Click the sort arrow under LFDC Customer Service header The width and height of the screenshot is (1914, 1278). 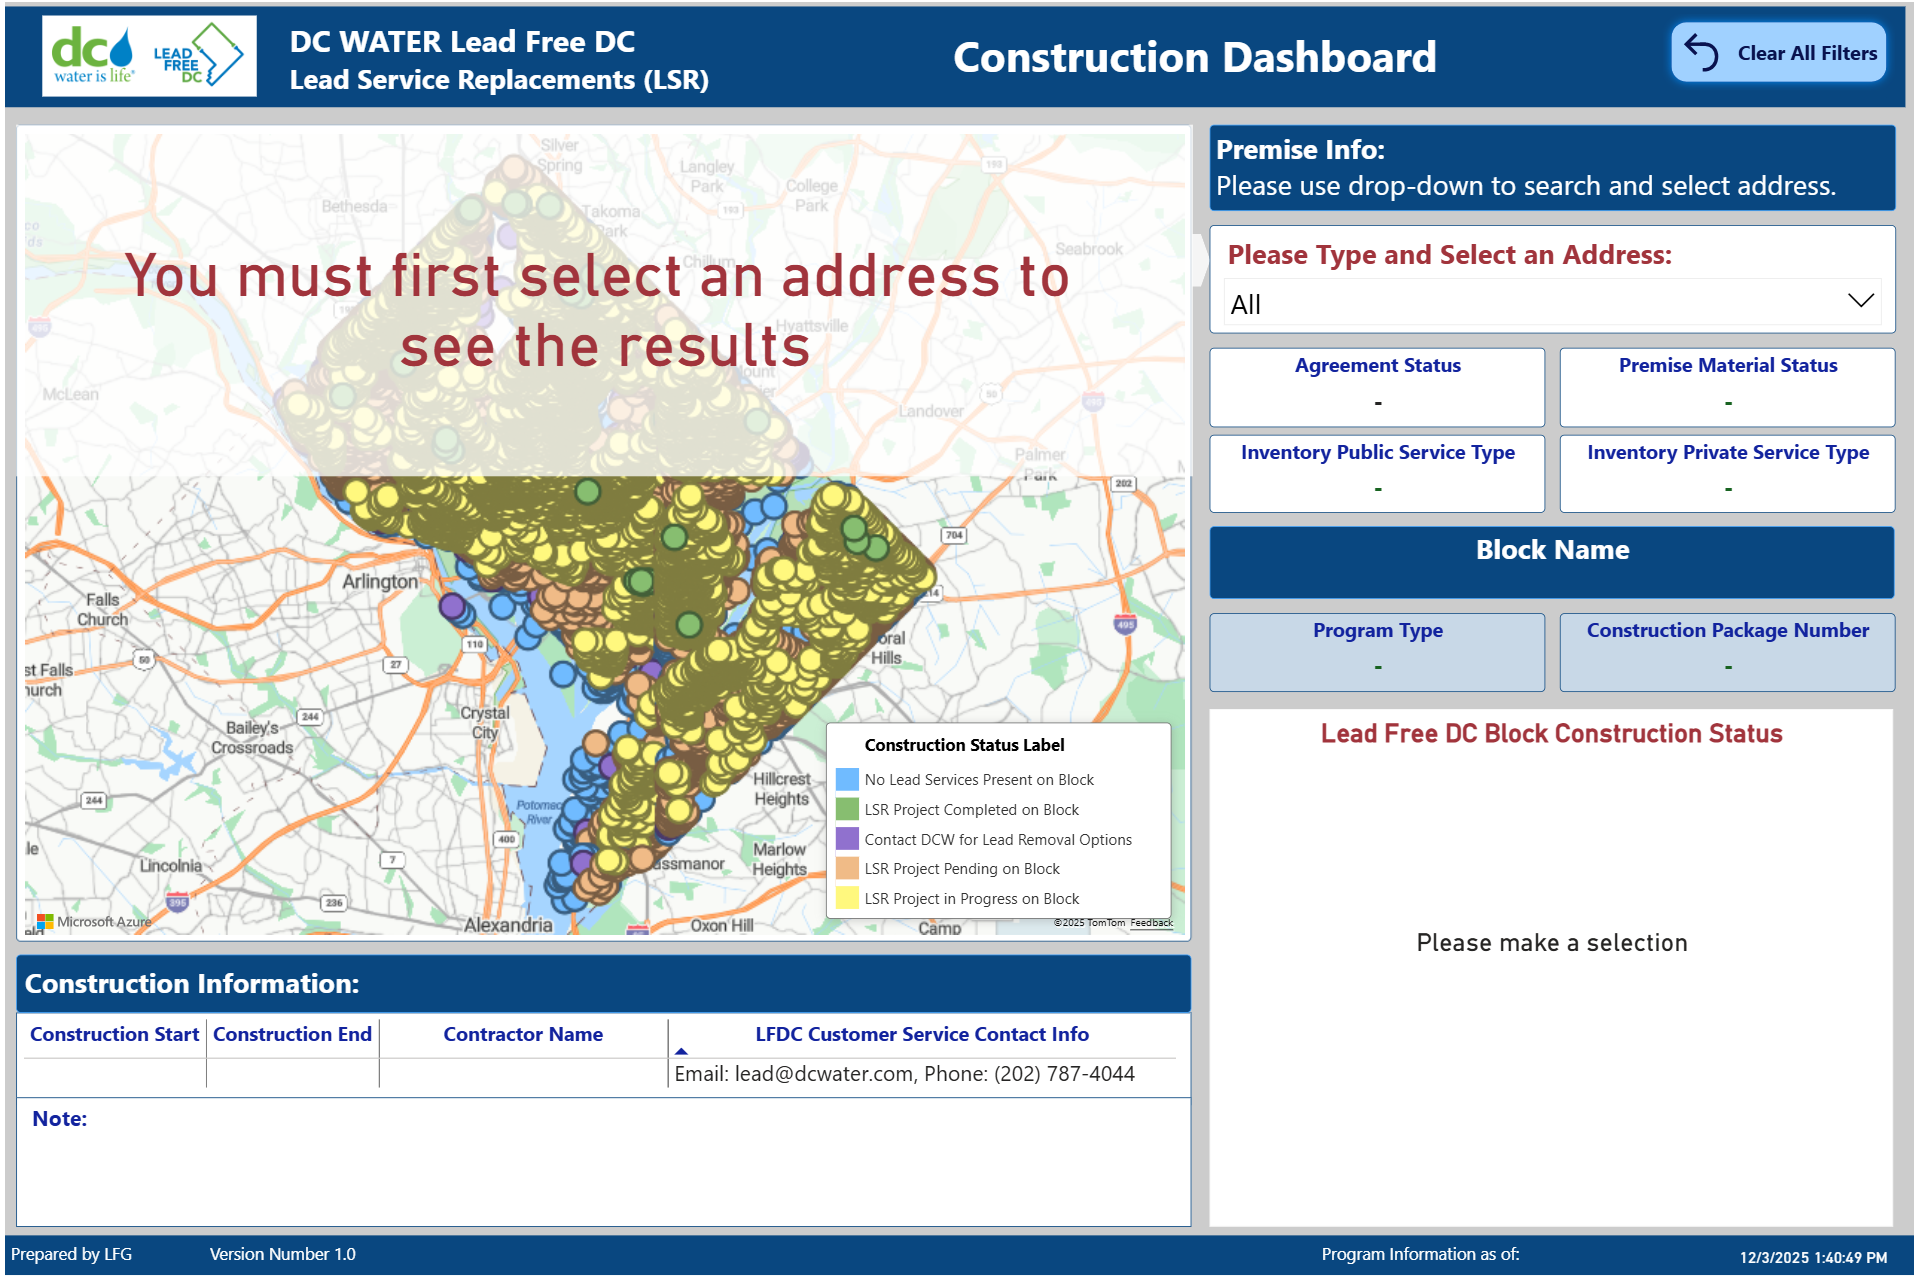point(681,1052)
